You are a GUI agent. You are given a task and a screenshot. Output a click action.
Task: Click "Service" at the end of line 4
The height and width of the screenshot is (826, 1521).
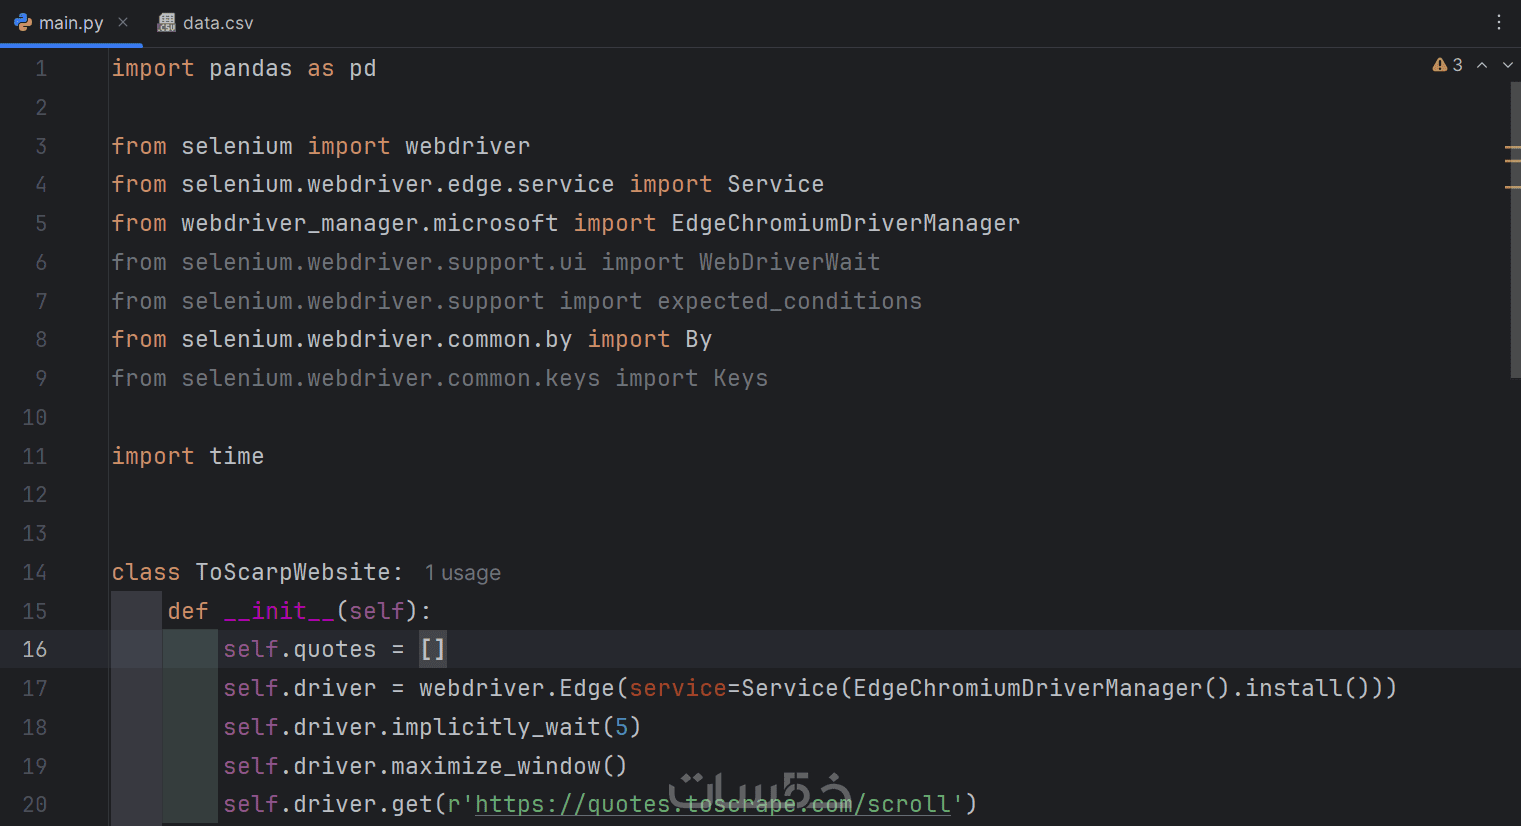[x=775, y=184]
